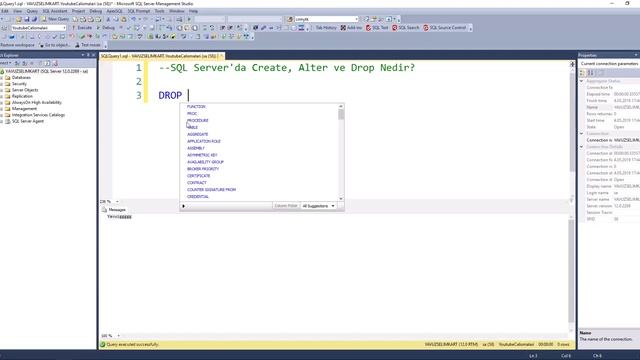This screenshot has width=640, height=360.
Task: Choose CREDENTIAL from the suggestion list
Action: [x=198, y=197]
